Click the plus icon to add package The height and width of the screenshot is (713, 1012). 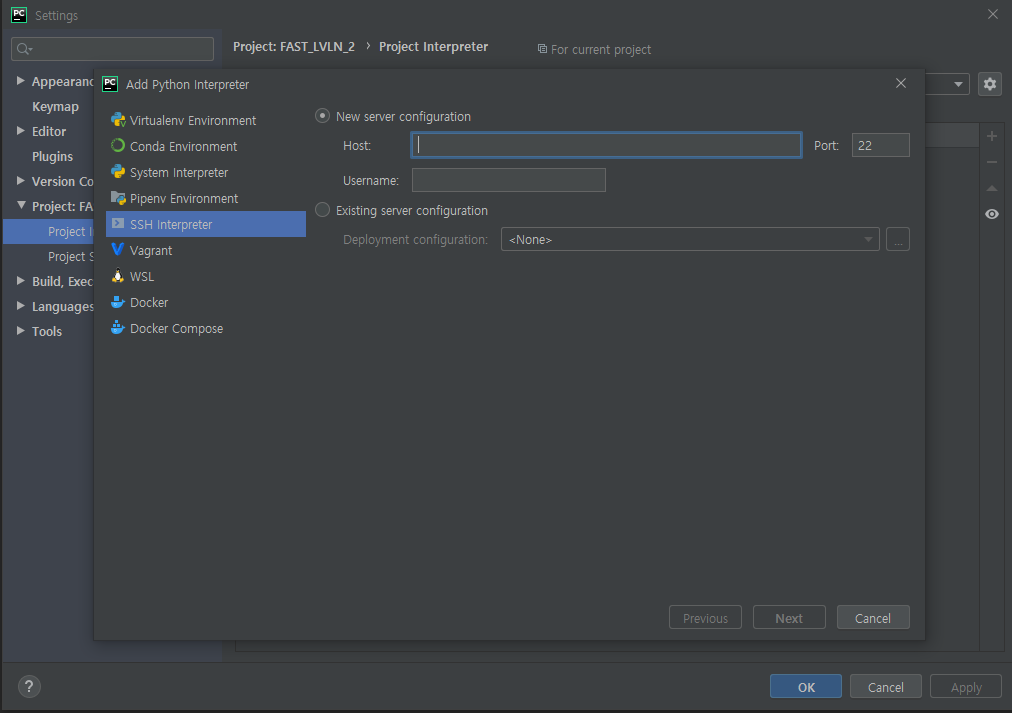coord(992,136)
